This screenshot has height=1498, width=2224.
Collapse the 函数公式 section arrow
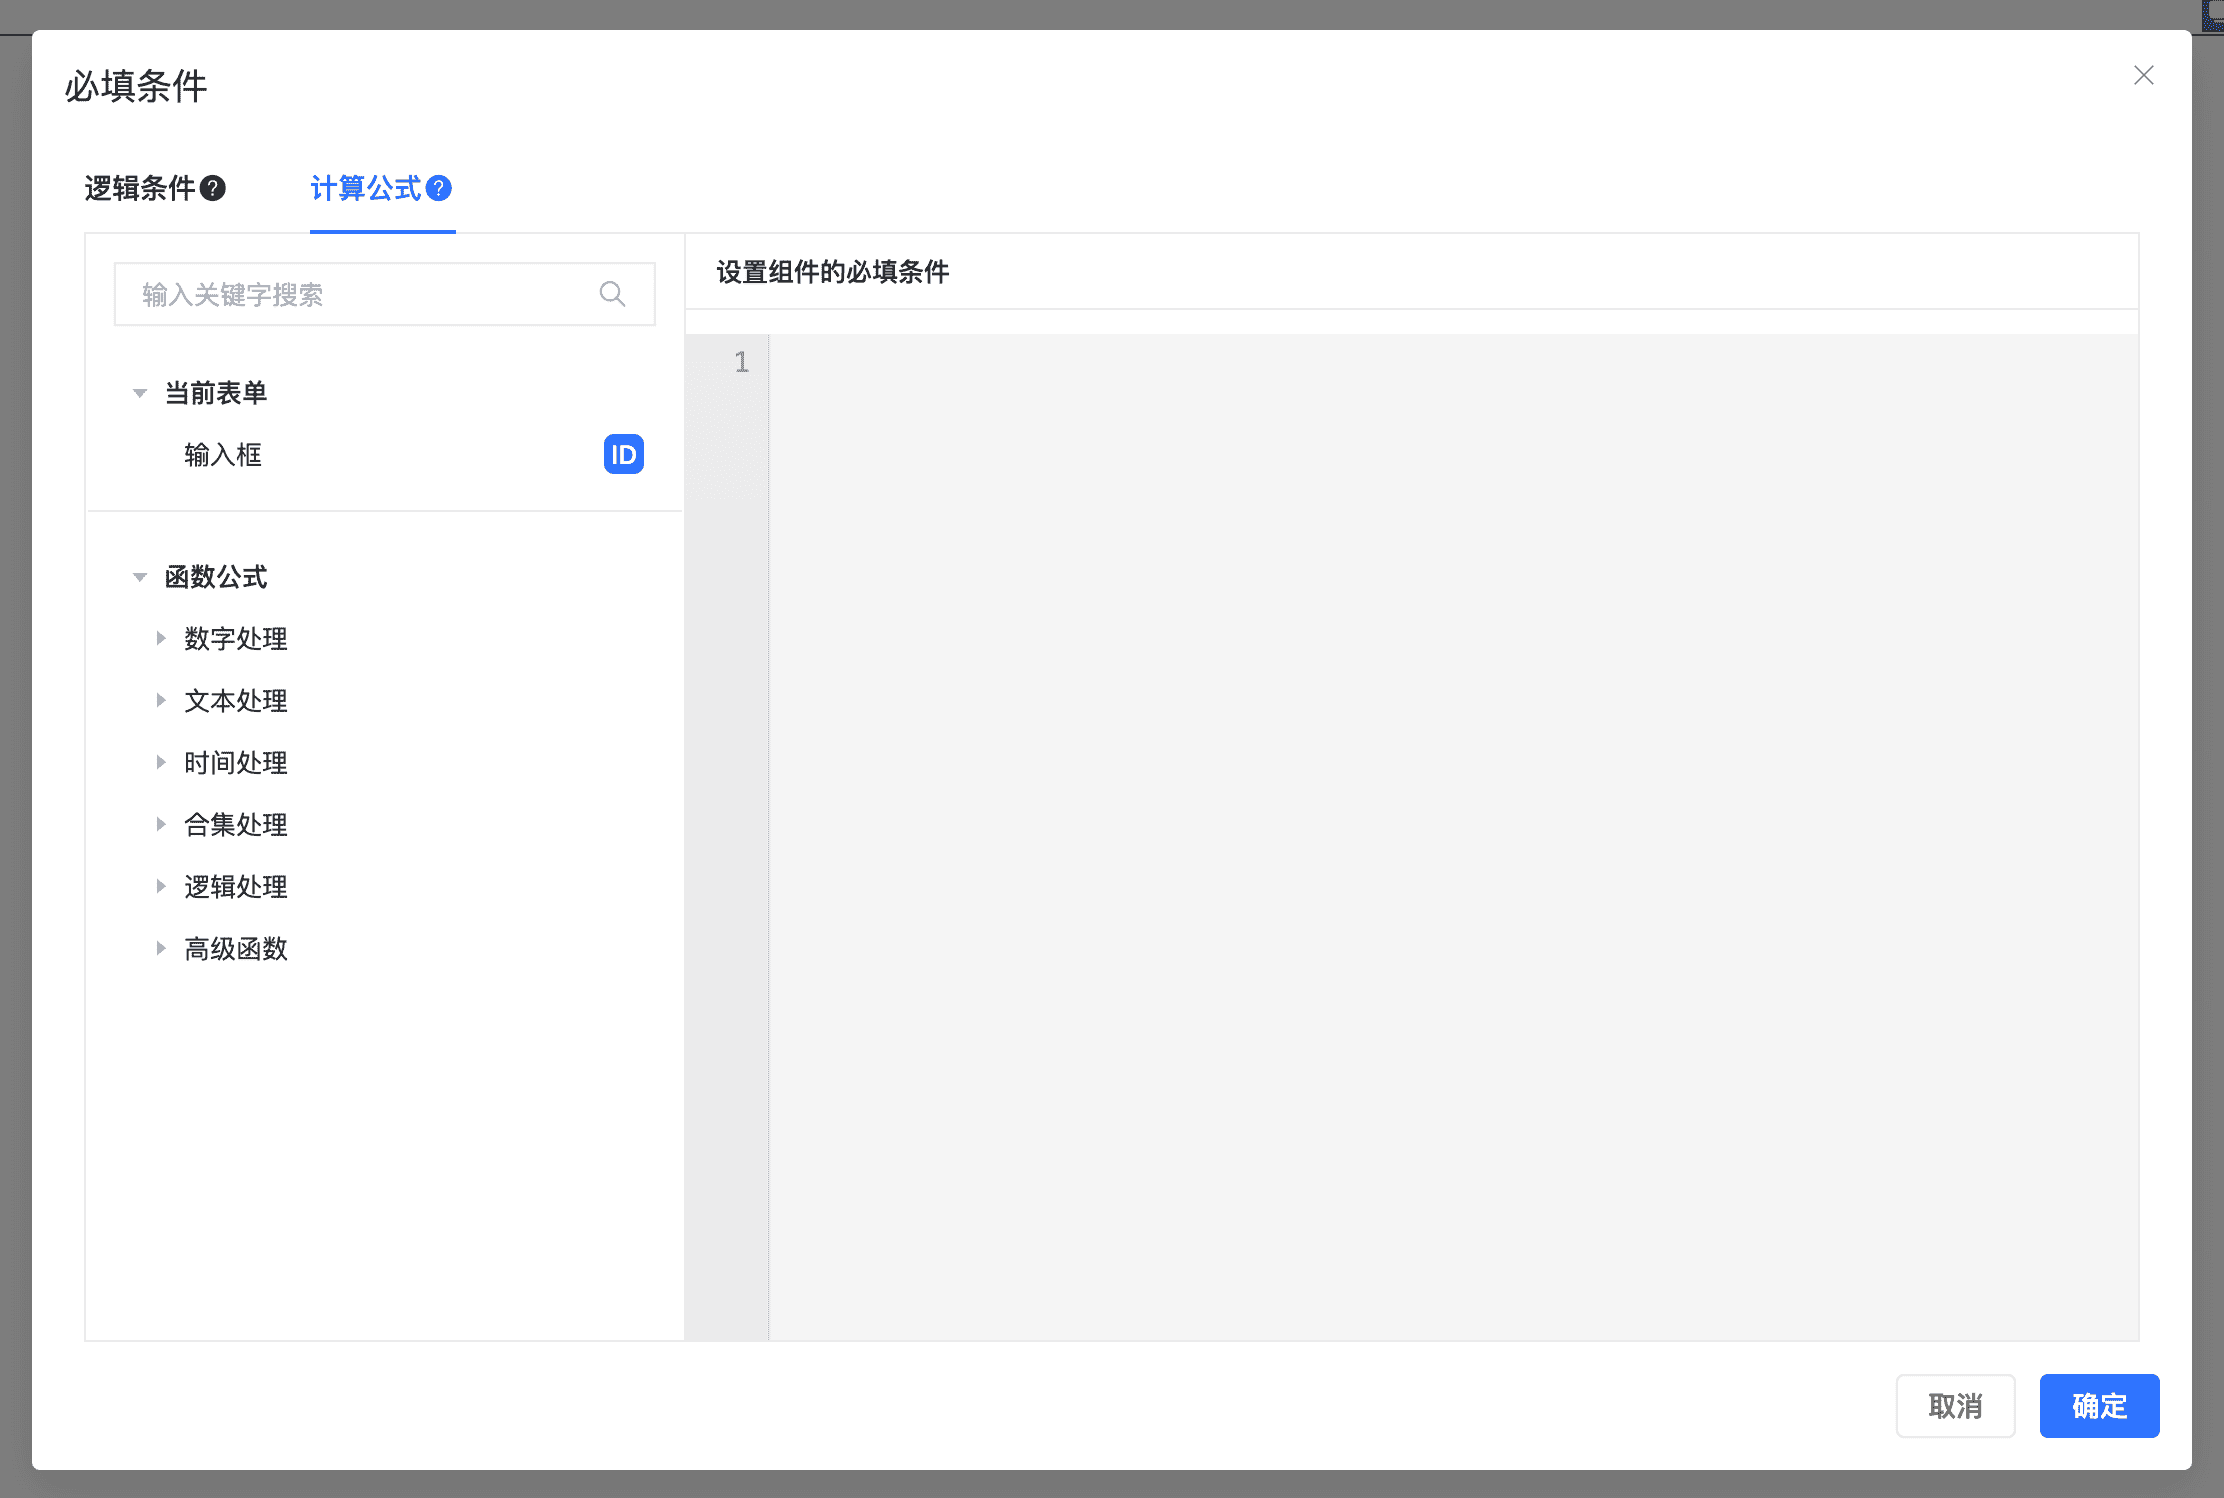click(x=140, y=577)
